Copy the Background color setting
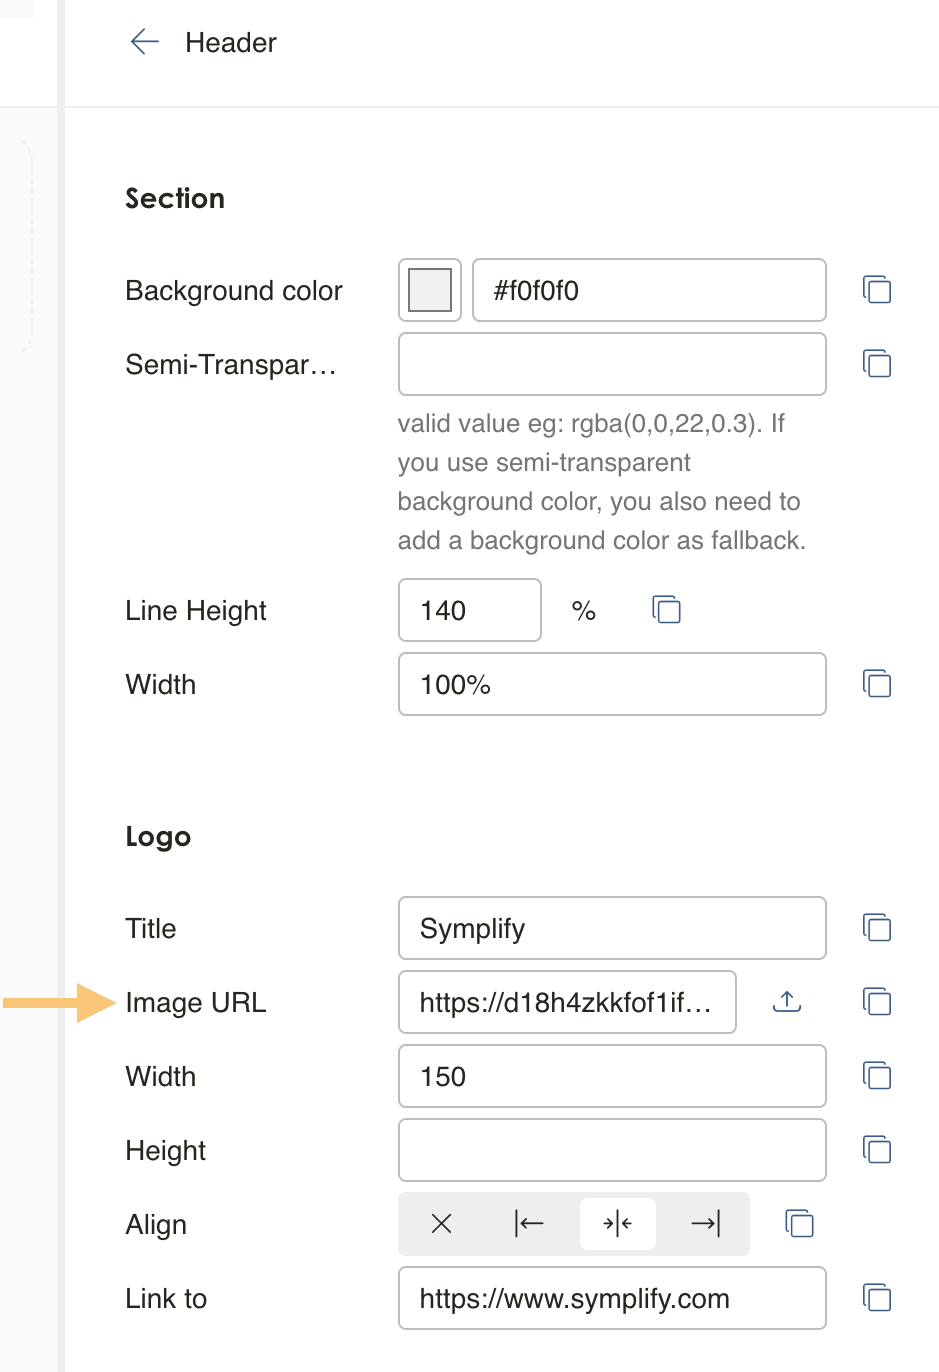The image size is (939, 1372). [877, 290]
